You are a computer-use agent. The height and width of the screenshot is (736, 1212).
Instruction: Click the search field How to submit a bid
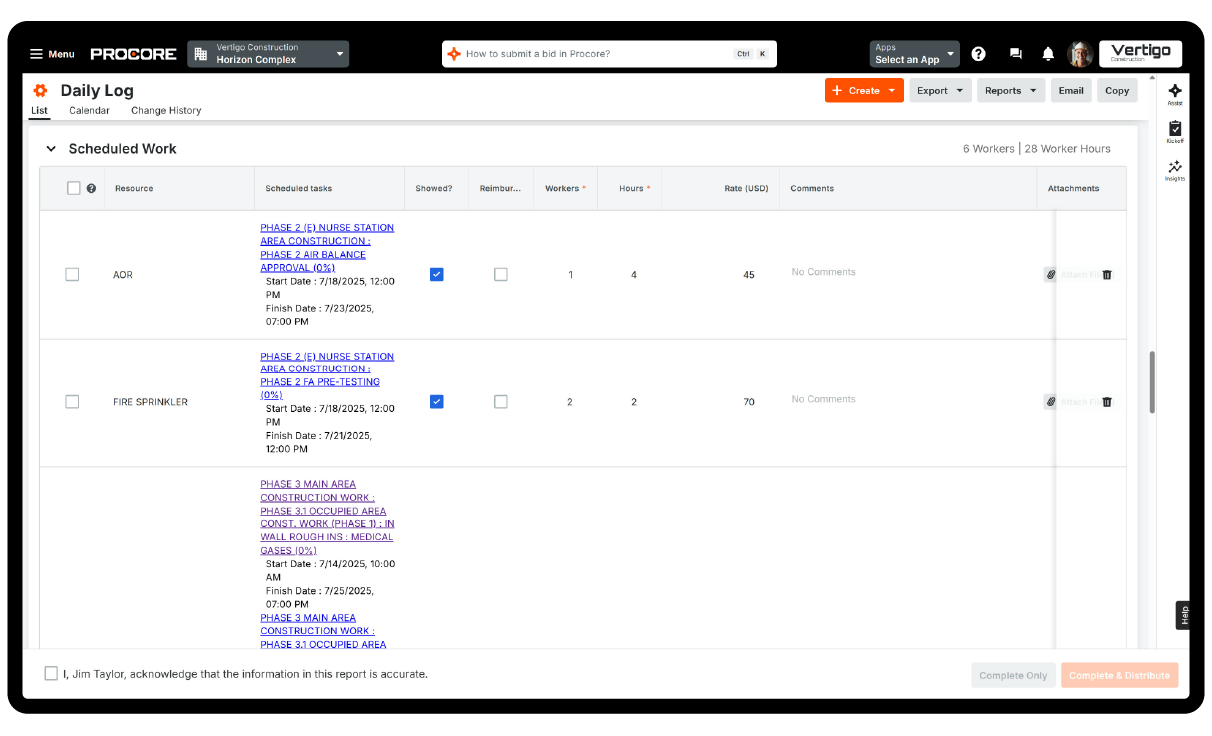pos(609,54)
